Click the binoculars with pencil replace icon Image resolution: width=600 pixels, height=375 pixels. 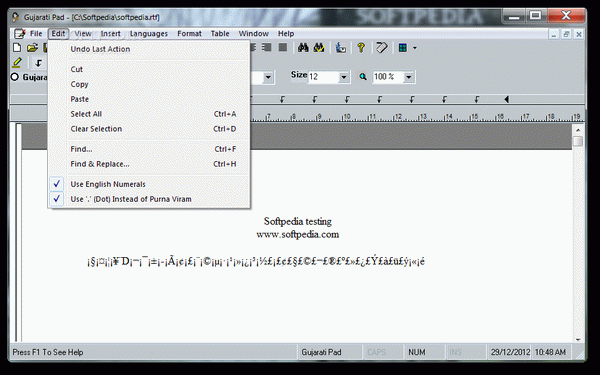coord(319,48)
